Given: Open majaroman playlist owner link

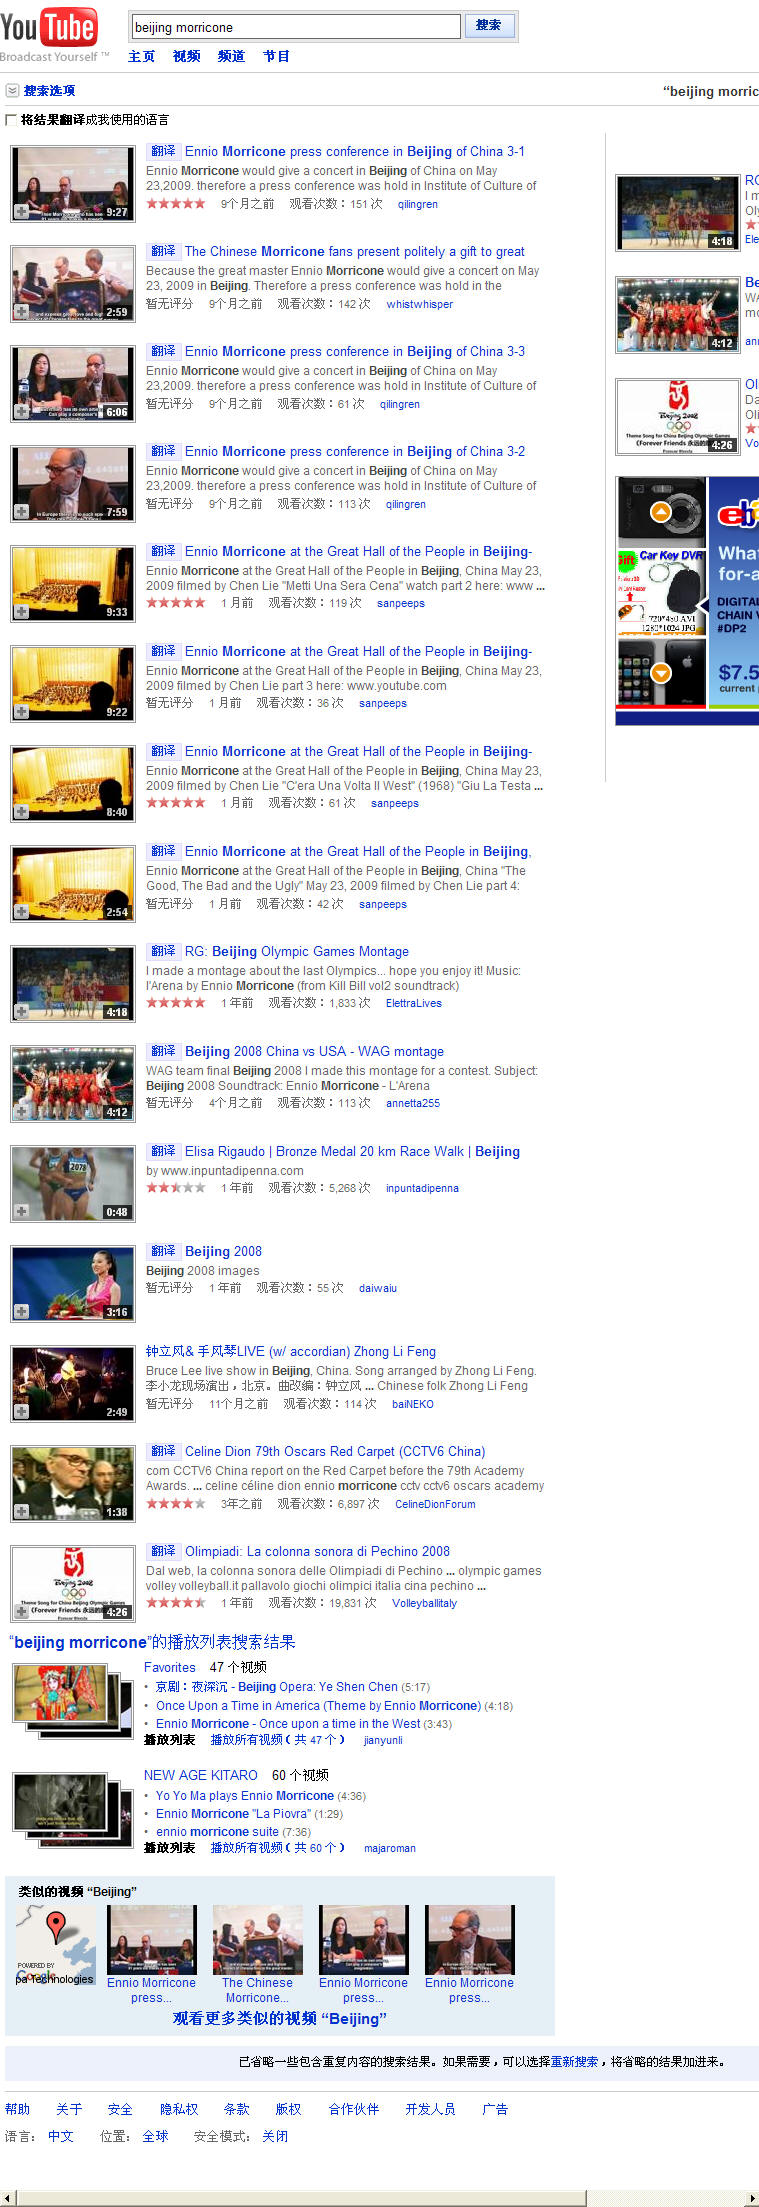Looking at the screenshot, I should point(390,1848).
